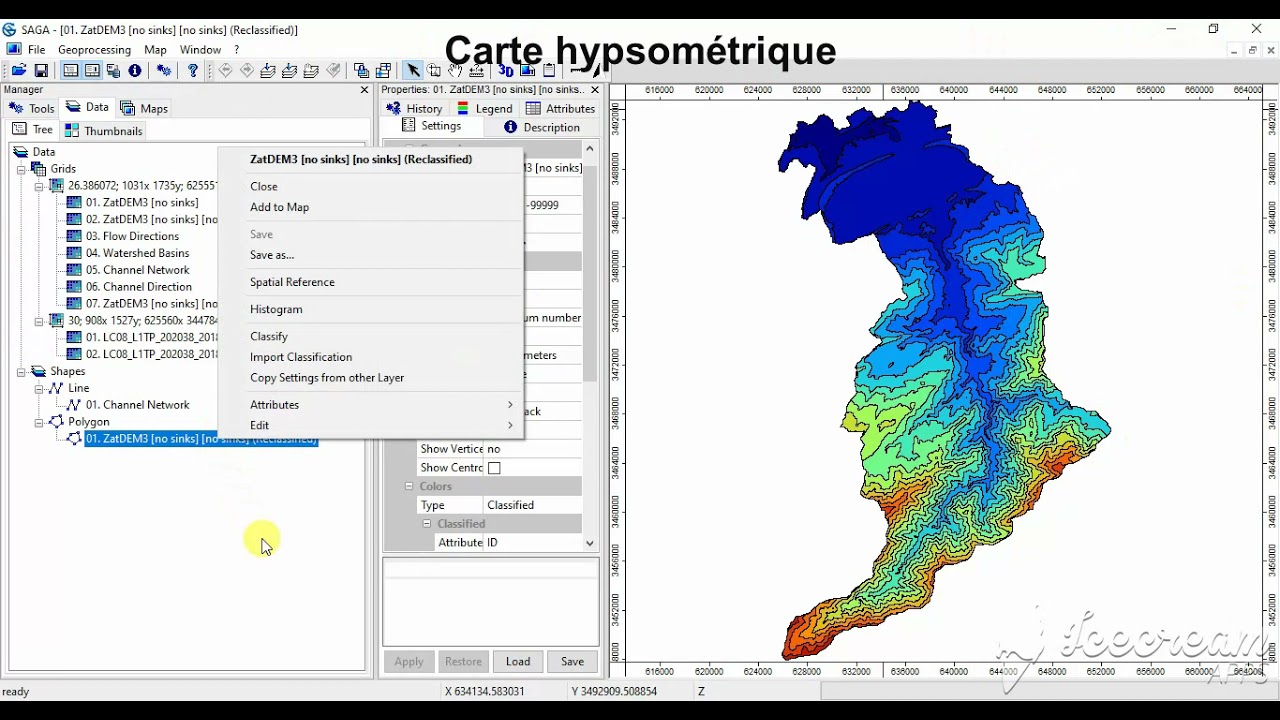Collapse the Line tree node
The image size is (1280, 720).
39,388
